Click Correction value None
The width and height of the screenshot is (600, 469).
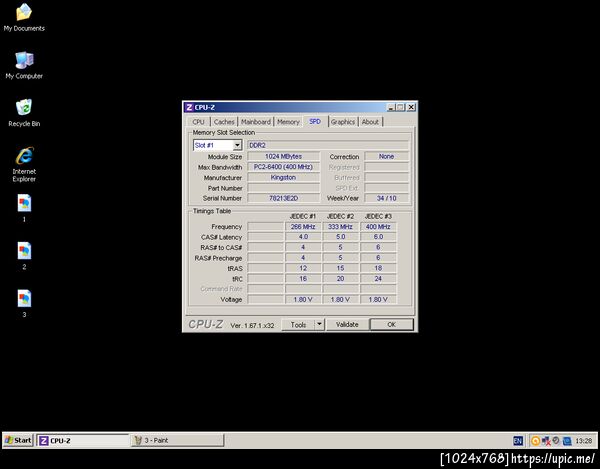click(386, 156)
